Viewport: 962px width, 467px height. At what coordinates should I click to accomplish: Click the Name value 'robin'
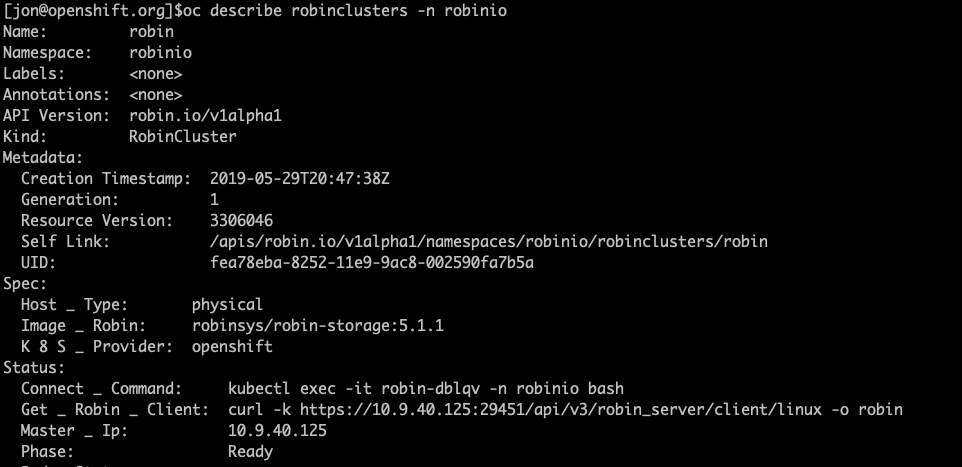[x=151, y=32]
